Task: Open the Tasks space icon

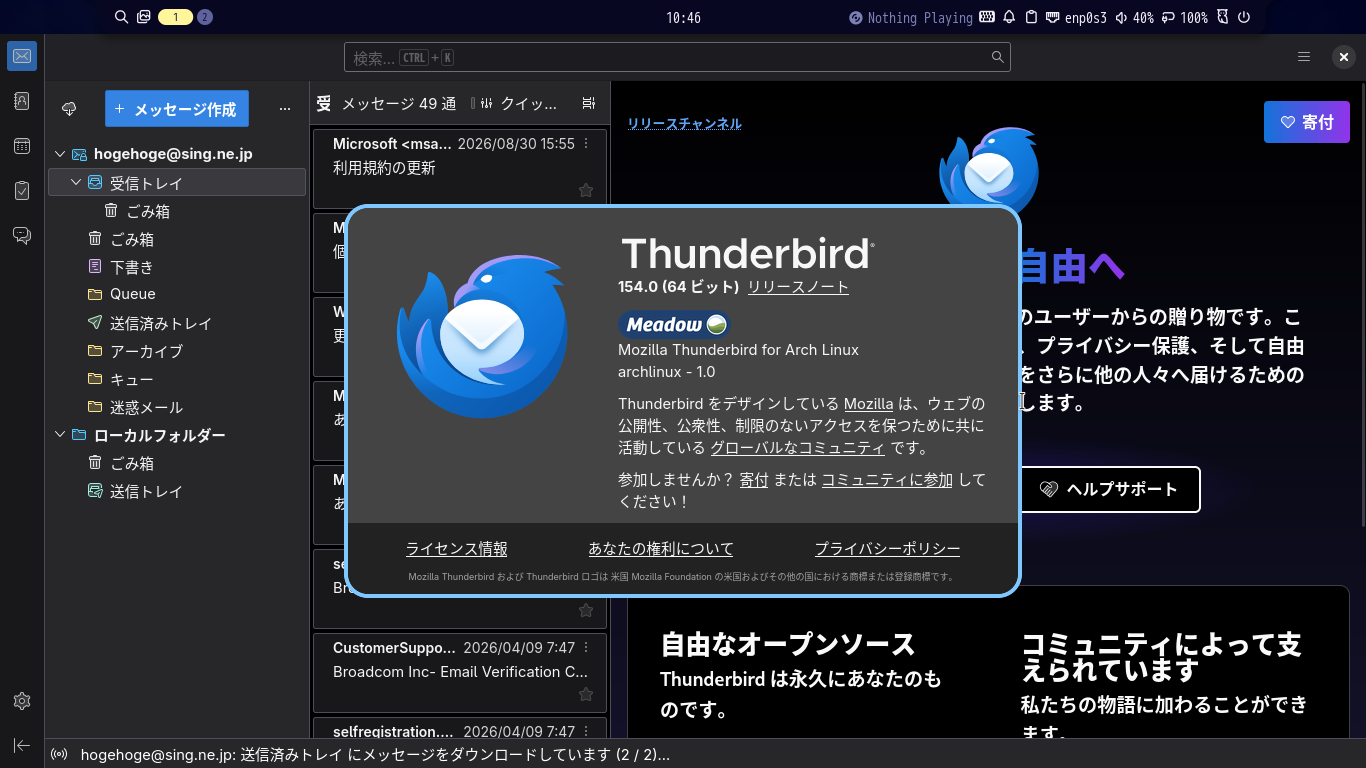Action: click(x=22, y=190)
